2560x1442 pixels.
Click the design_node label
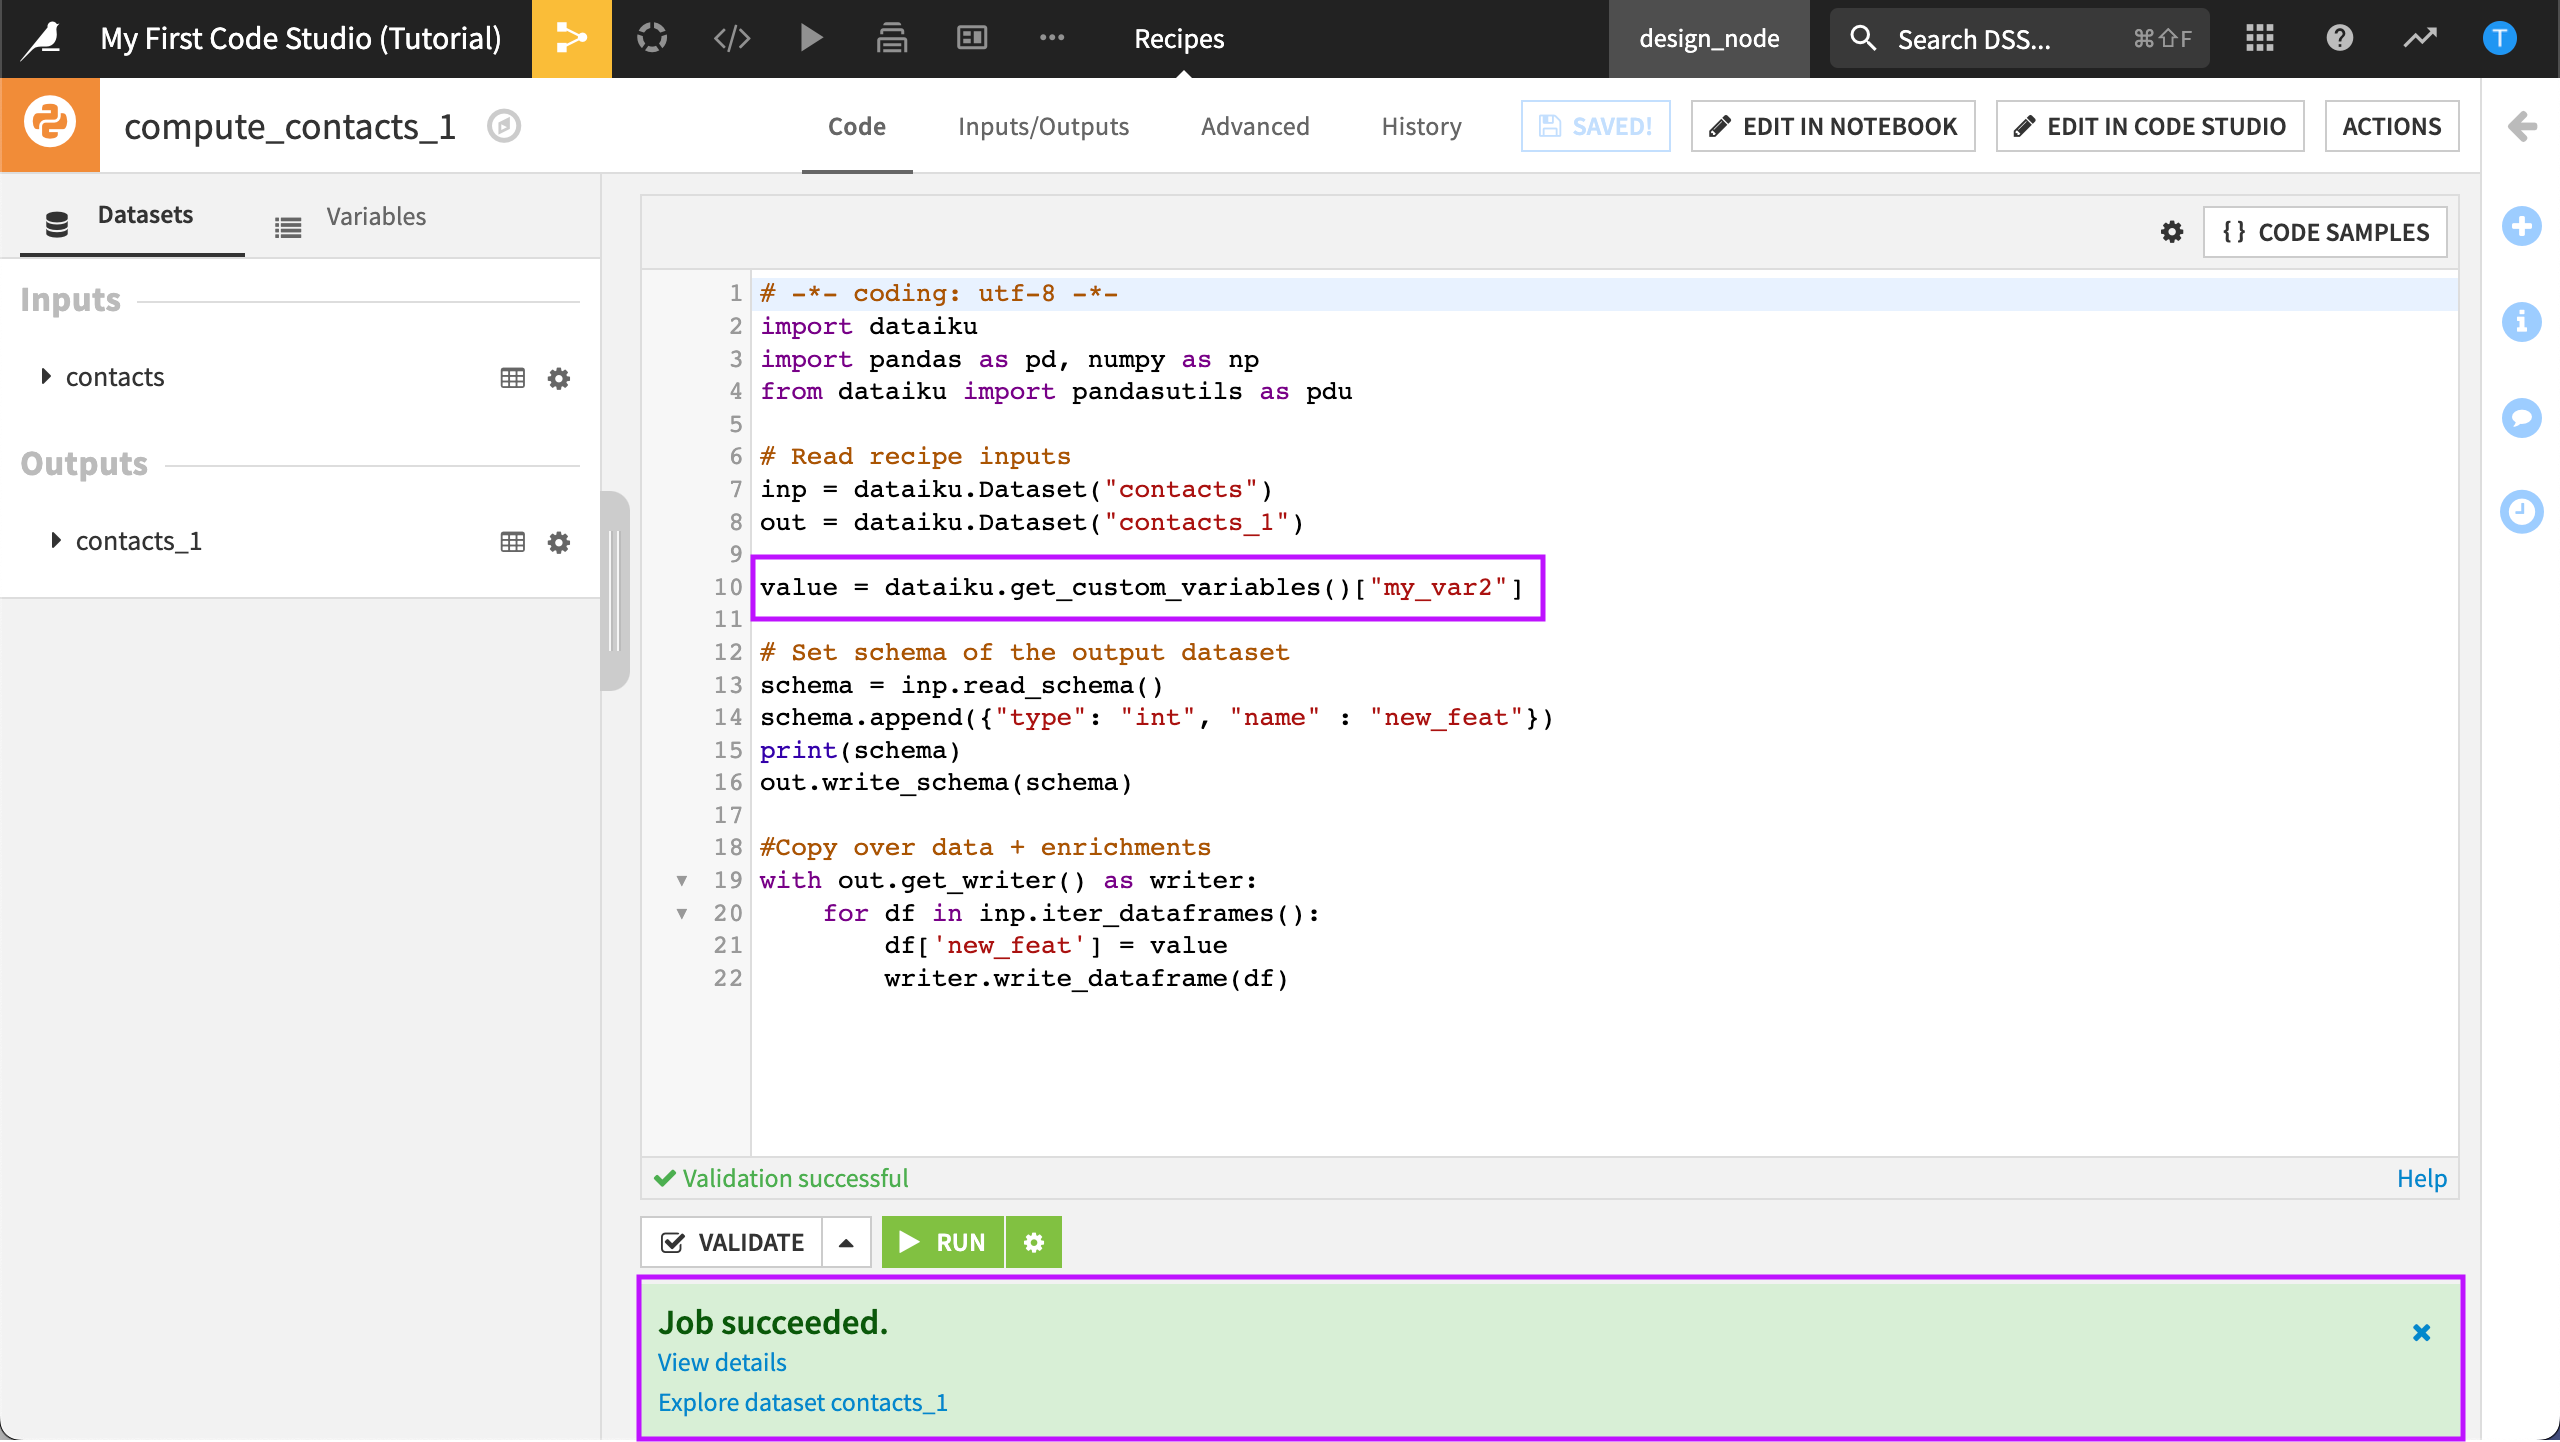click(x=1709, y=39)
